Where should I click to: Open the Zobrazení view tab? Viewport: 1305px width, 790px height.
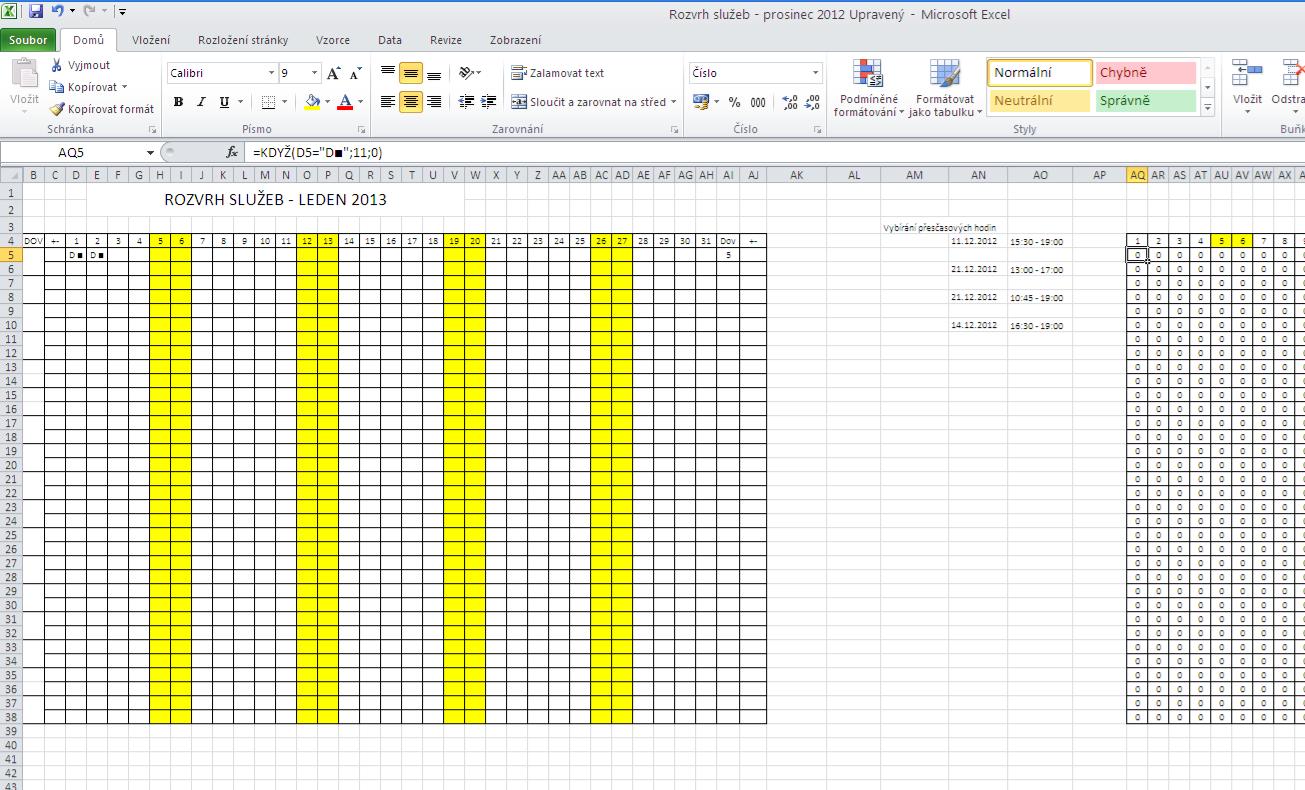pos(516,40)
